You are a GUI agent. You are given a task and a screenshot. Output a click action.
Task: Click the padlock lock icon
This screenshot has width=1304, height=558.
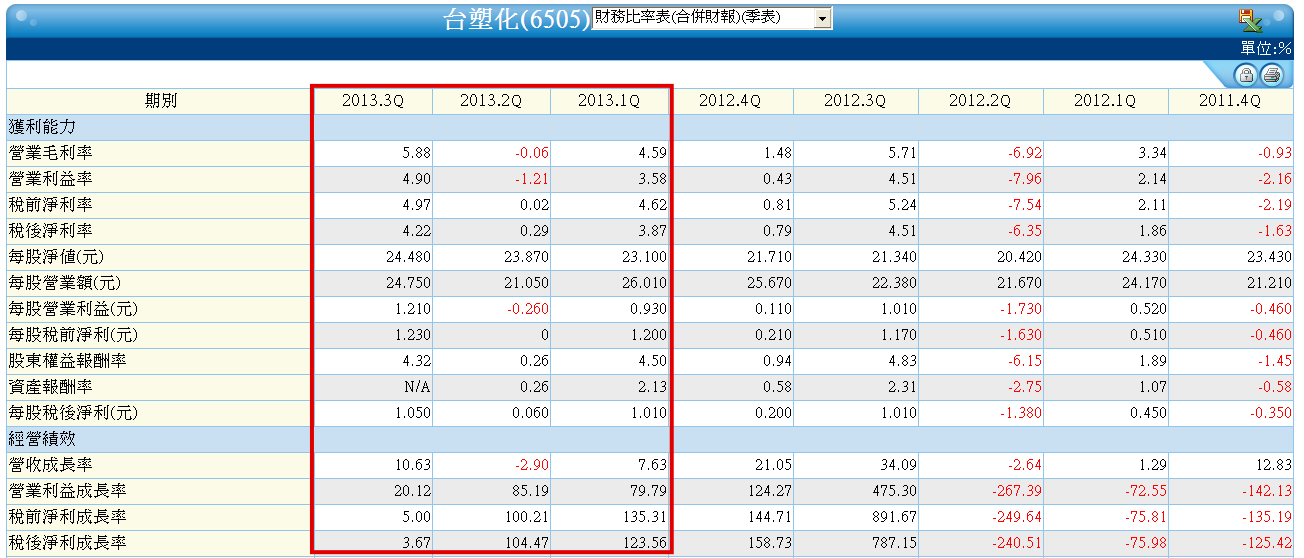point(1246,75)
